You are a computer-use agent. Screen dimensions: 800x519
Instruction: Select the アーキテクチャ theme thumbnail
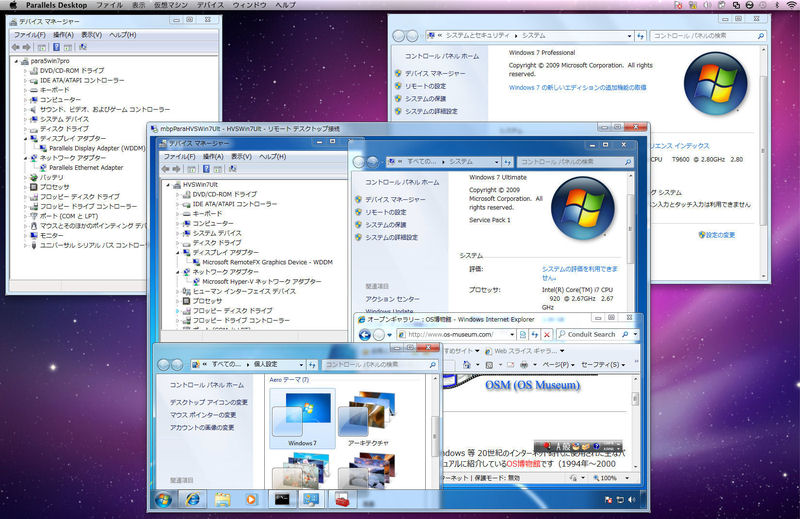(x=367, y=418)
